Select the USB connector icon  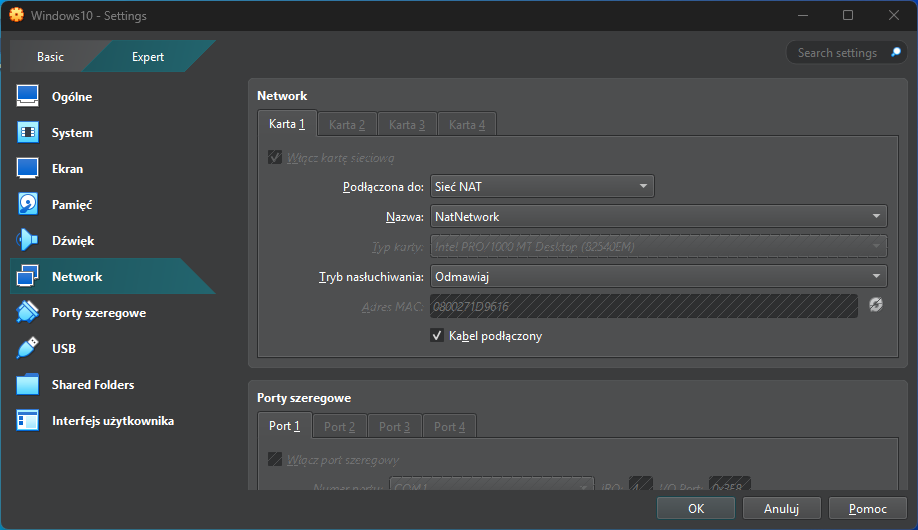[28, 348]
